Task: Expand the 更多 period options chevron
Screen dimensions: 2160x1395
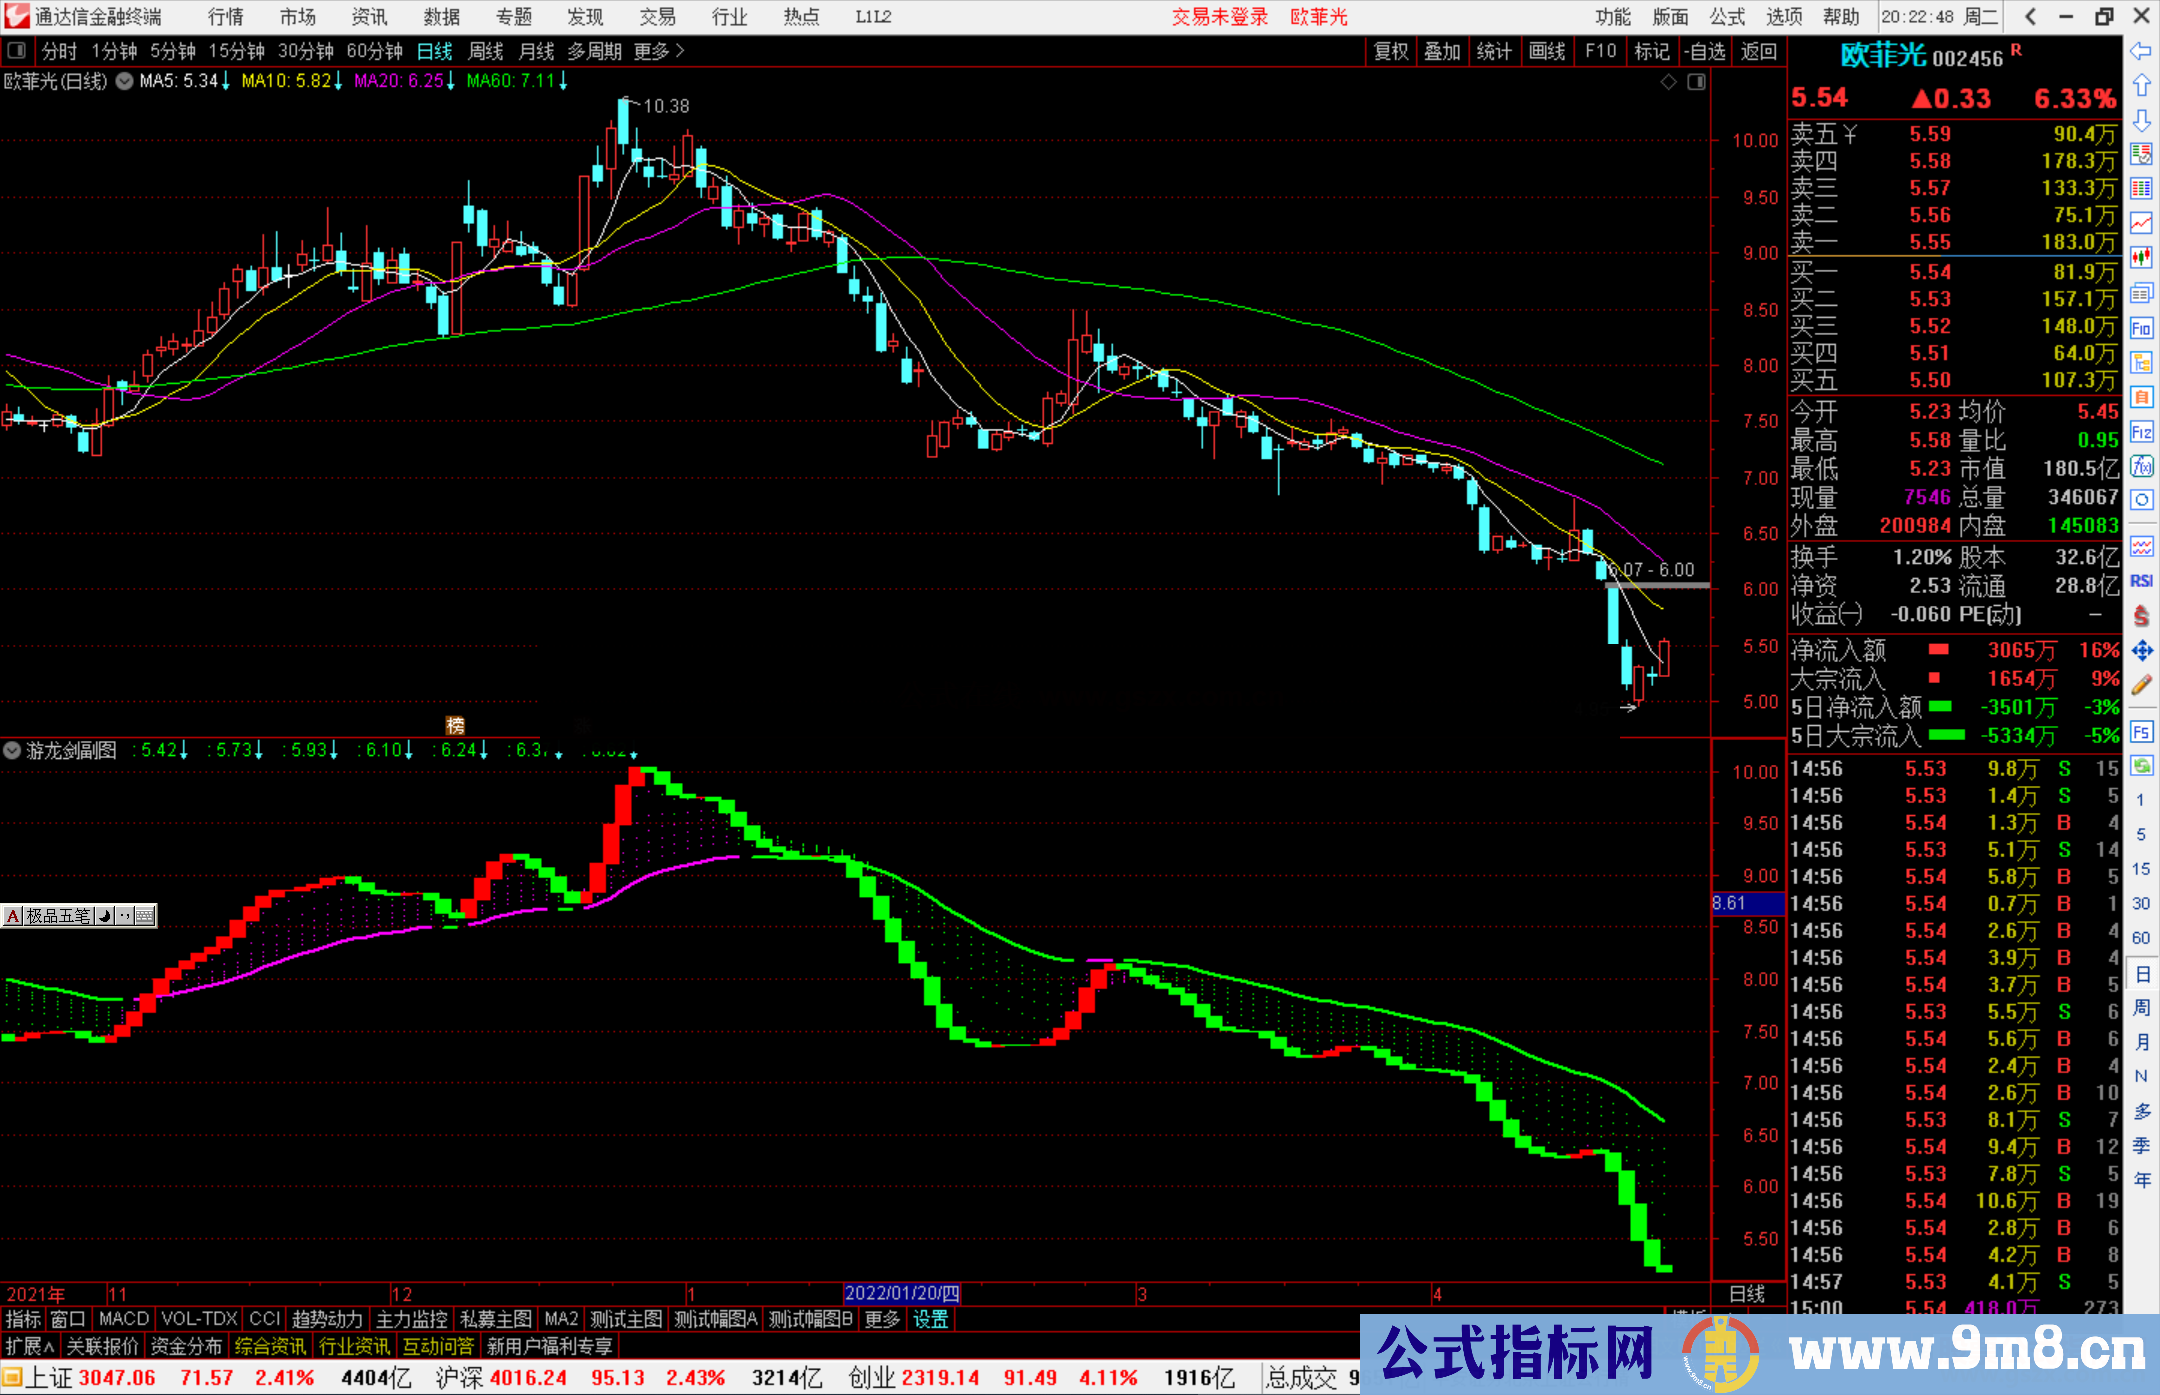Action: [x=680, y=51]
